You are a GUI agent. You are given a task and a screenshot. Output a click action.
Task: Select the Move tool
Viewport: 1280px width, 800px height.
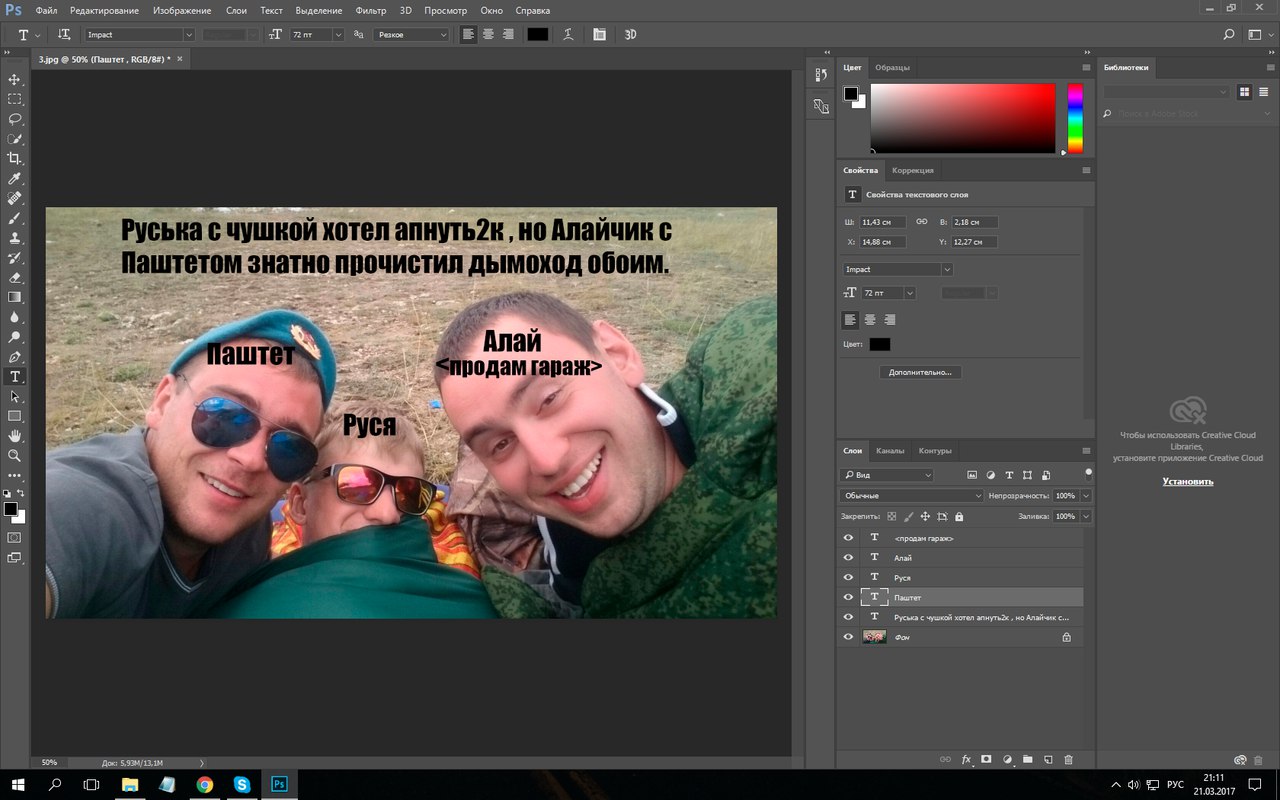pyautogui.click(x=15, y=79)
